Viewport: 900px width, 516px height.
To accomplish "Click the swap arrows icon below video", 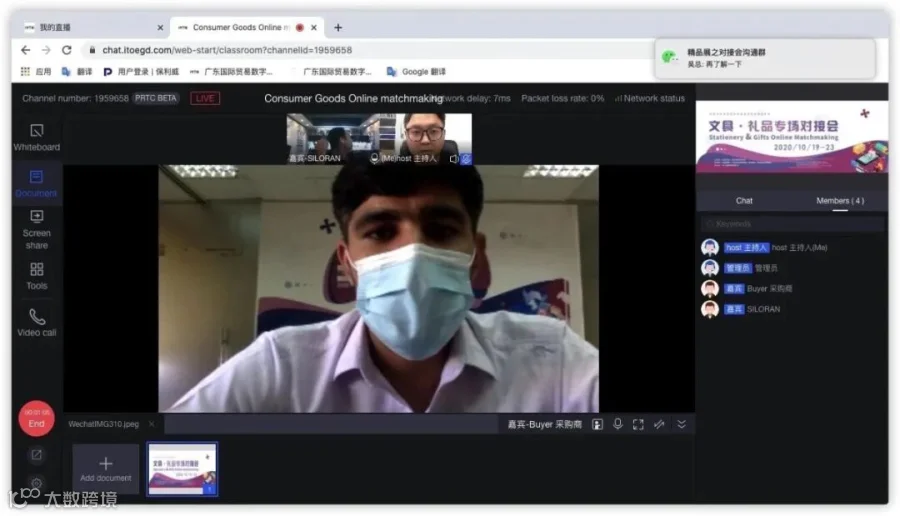I will click(x=659, y=424).
